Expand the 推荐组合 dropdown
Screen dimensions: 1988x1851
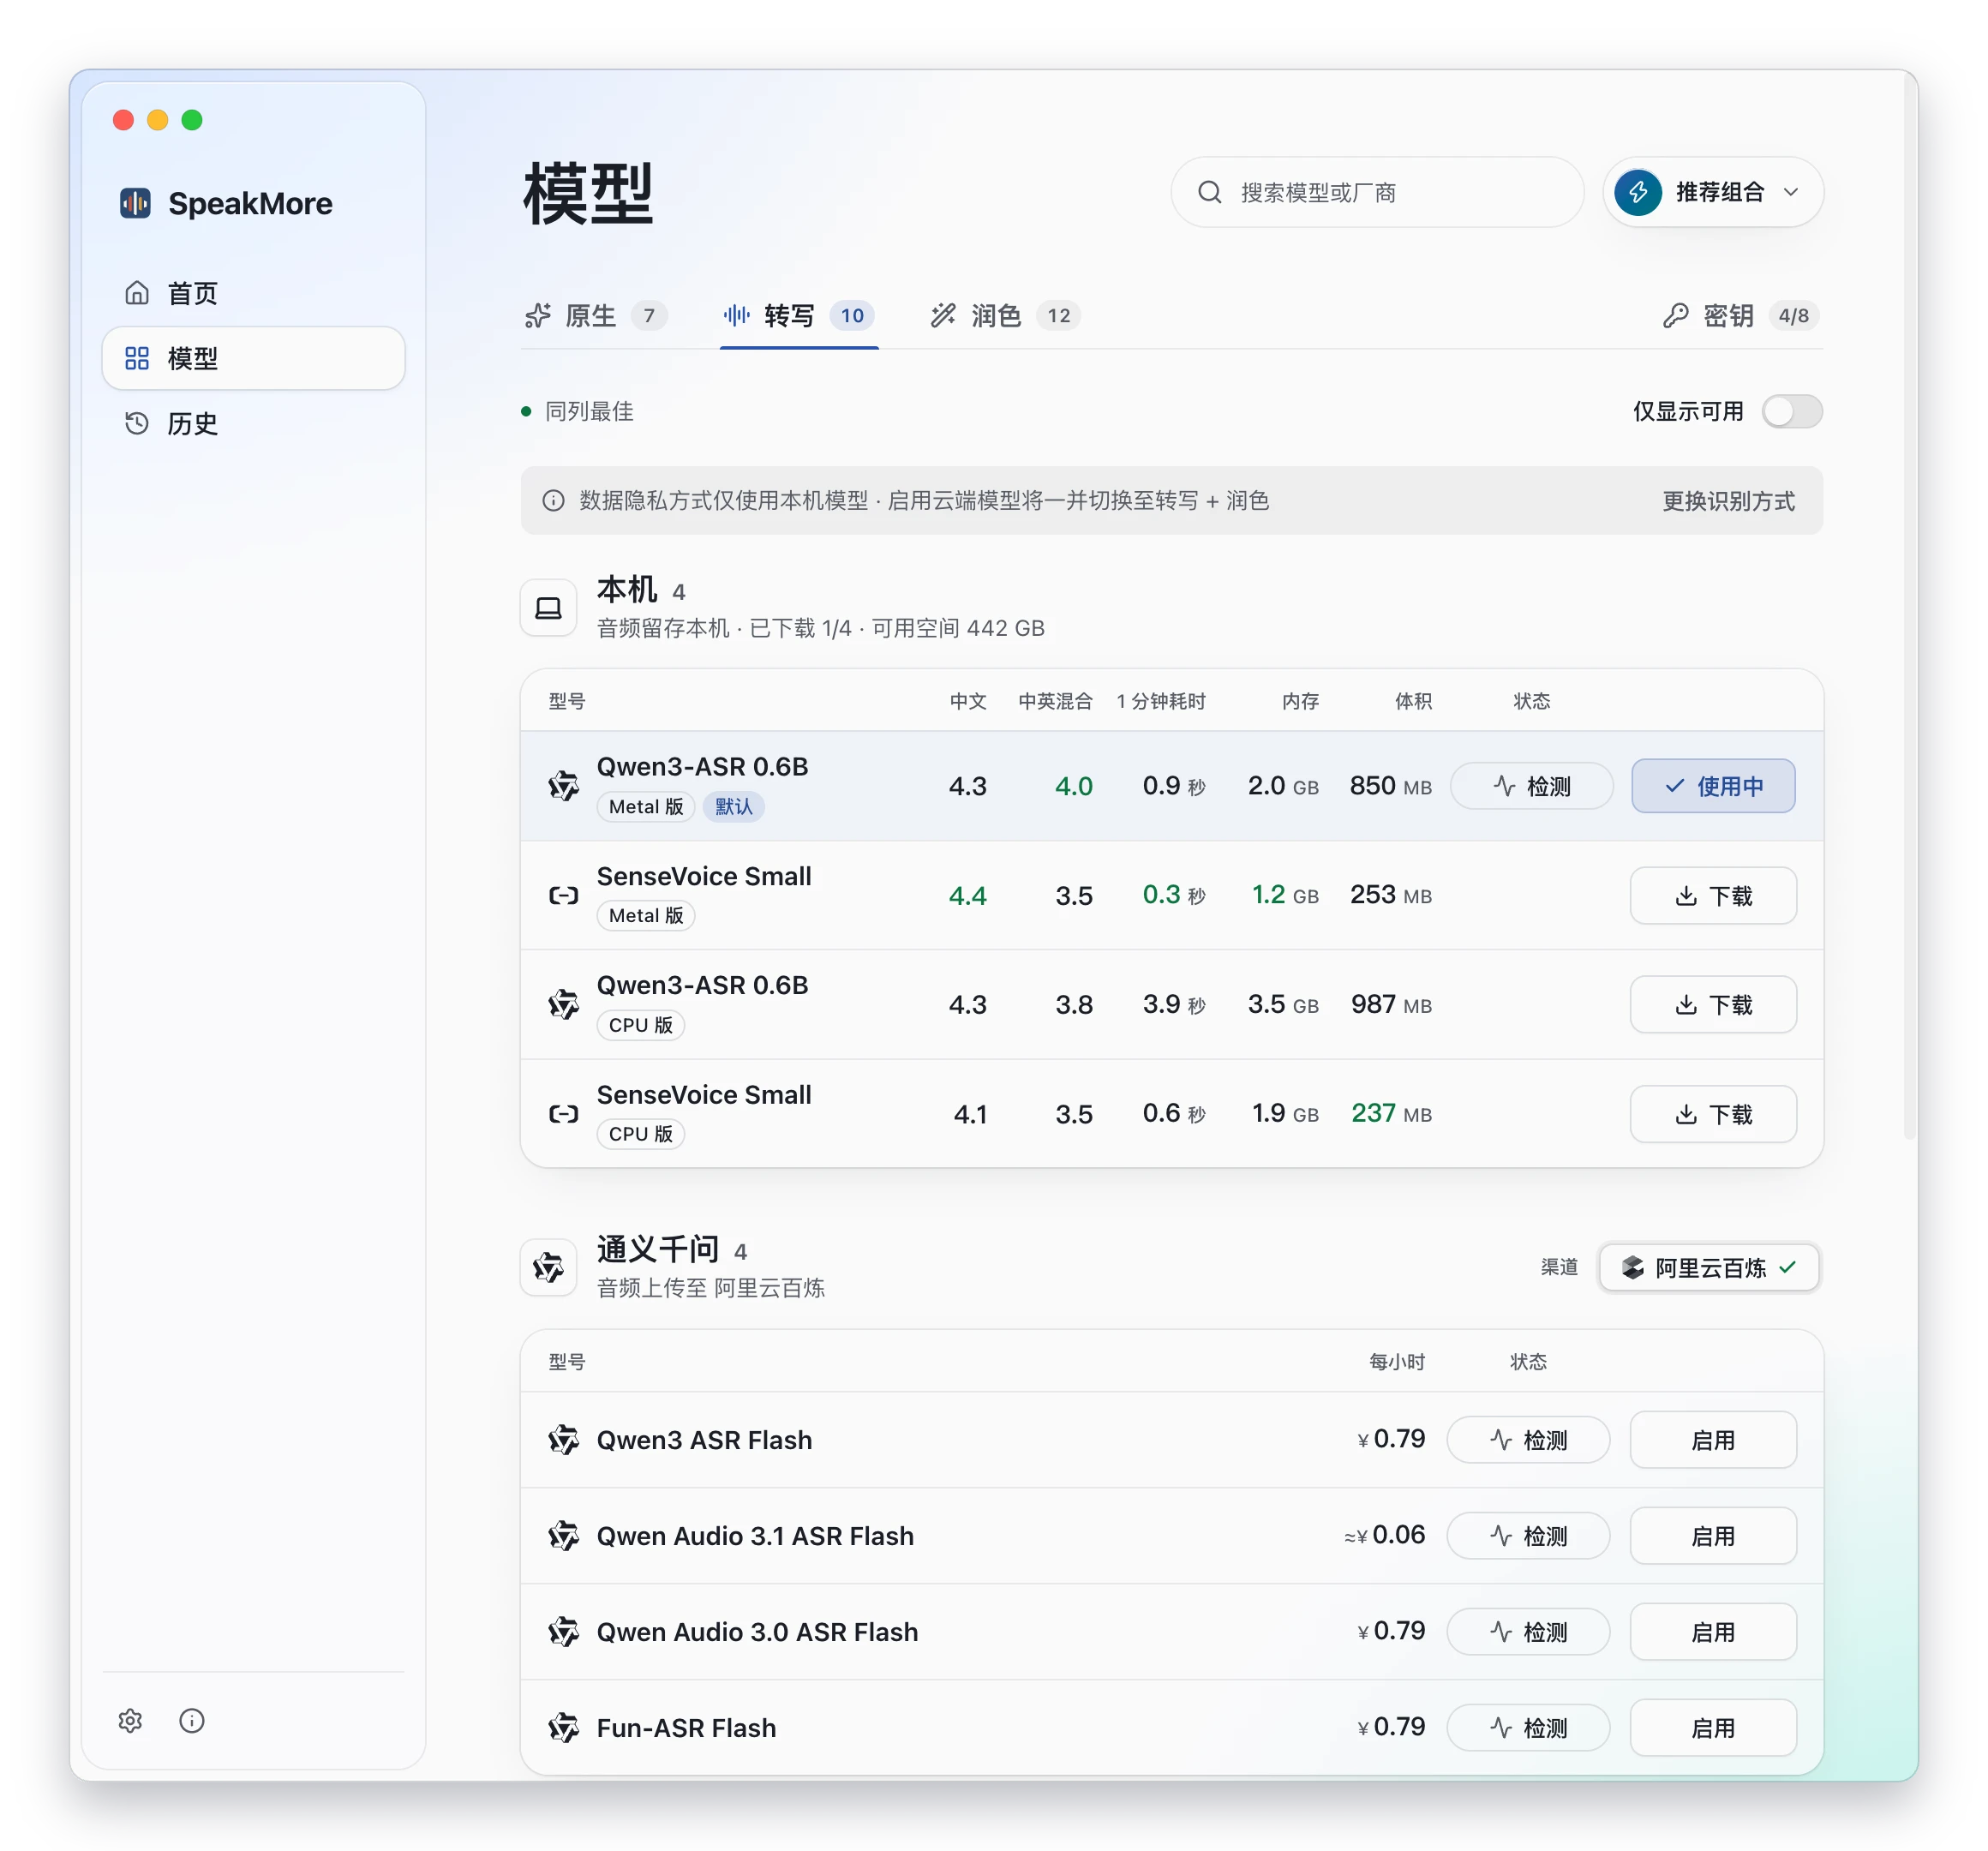tap(1713, 192)
